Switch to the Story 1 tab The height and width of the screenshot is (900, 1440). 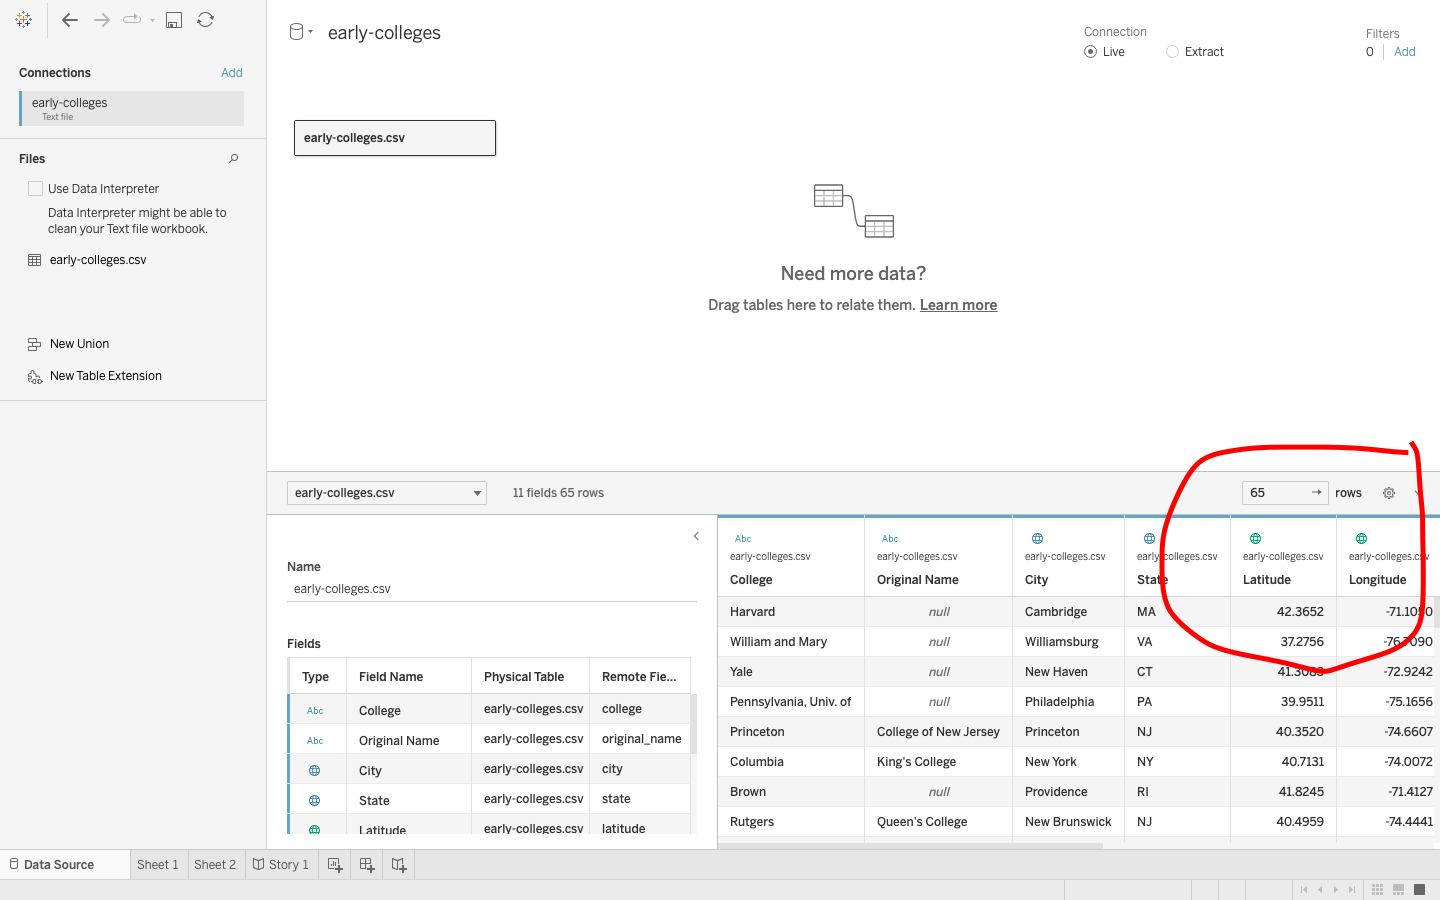[x=281, y=865]
